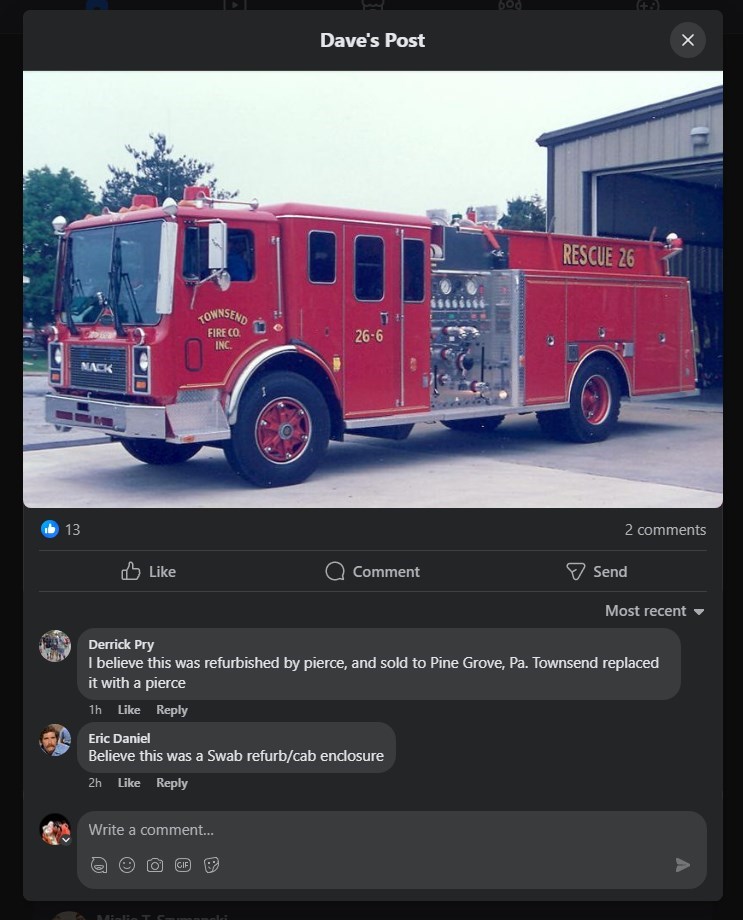Click the Write a comment field
Screen dimensions: 743x920
point(391,830)
